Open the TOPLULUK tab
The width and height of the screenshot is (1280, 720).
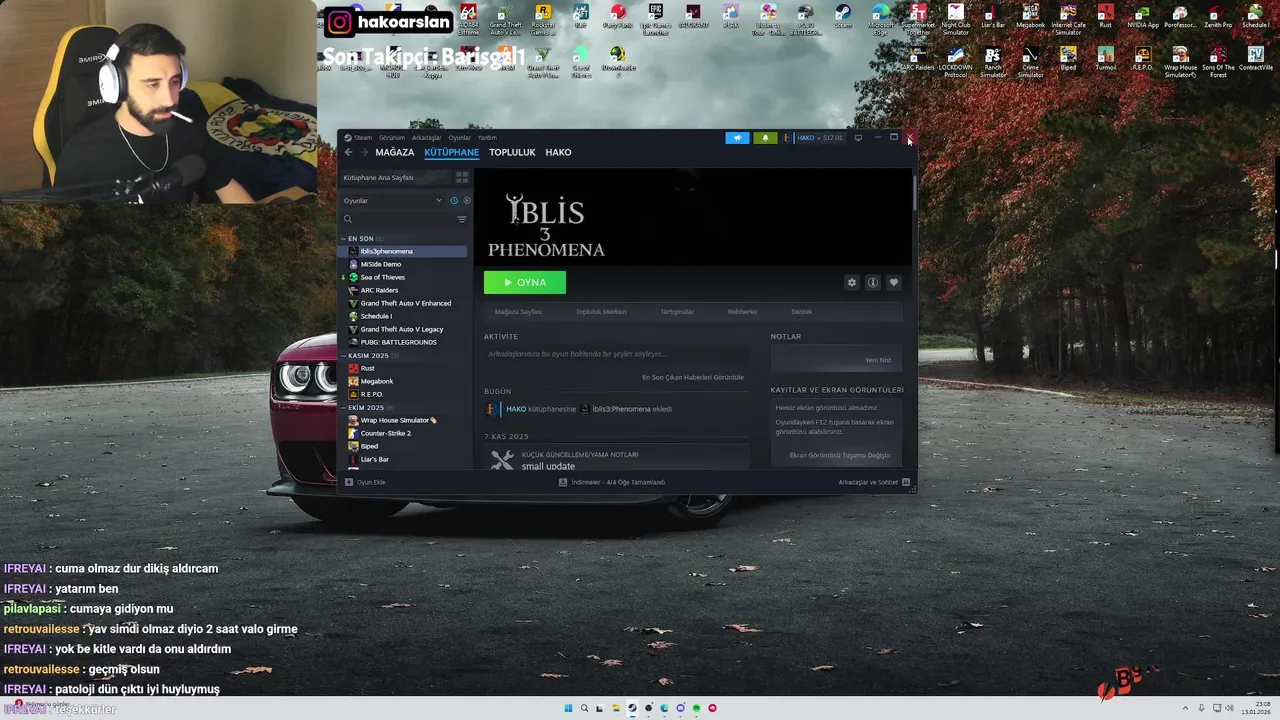click(512, 152)
